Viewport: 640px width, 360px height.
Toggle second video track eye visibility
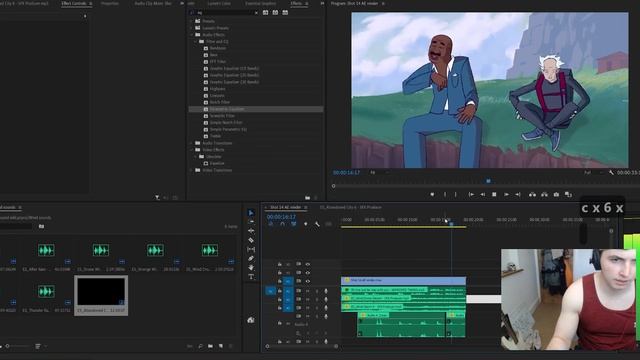click(308, 273)
